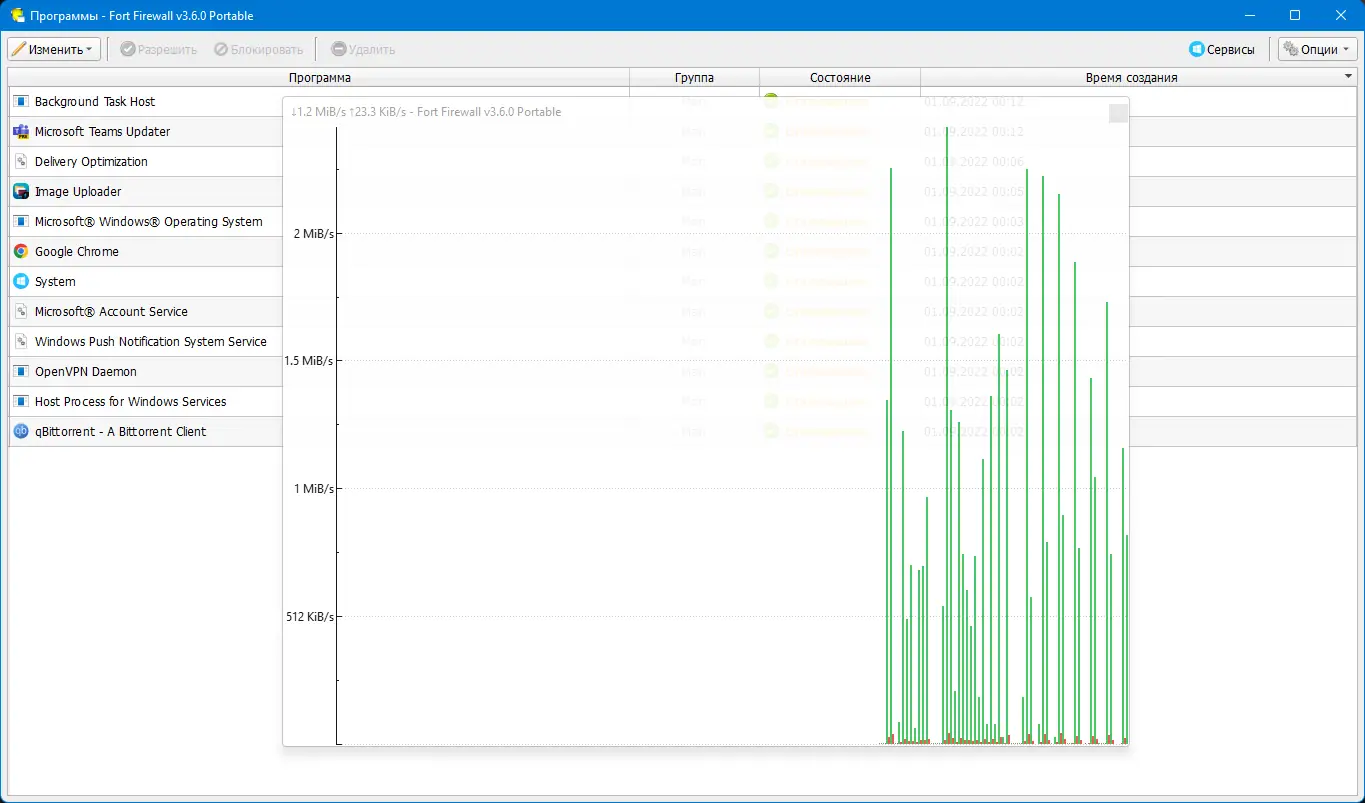Image resolution: width=1365 pixels, height=803 pixels.
Task: Click the Разрешить toolbar button
Action: (x=158, y=49)
